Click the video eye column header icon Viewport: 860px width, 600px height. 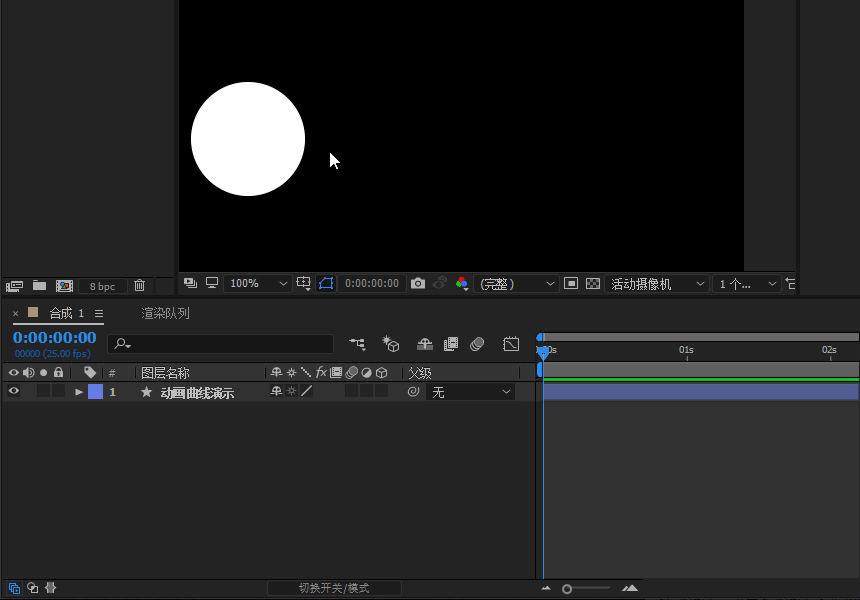[13, 372]
